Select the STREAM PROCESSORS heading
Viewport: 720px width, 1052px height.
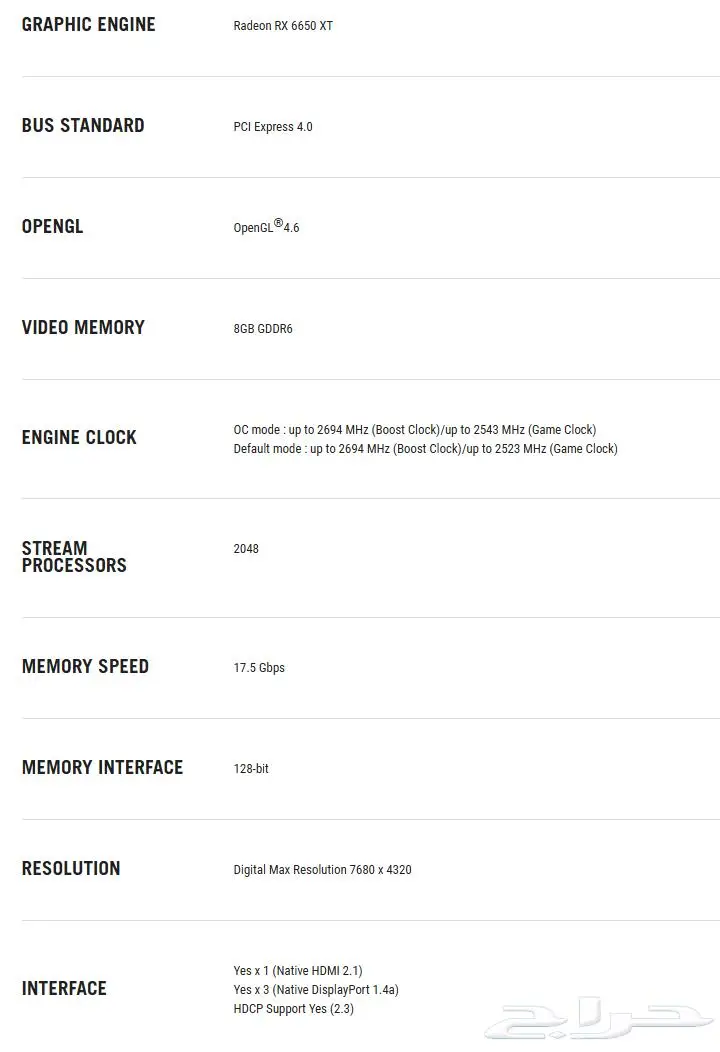pyautogui.click(x=74, y=557)
